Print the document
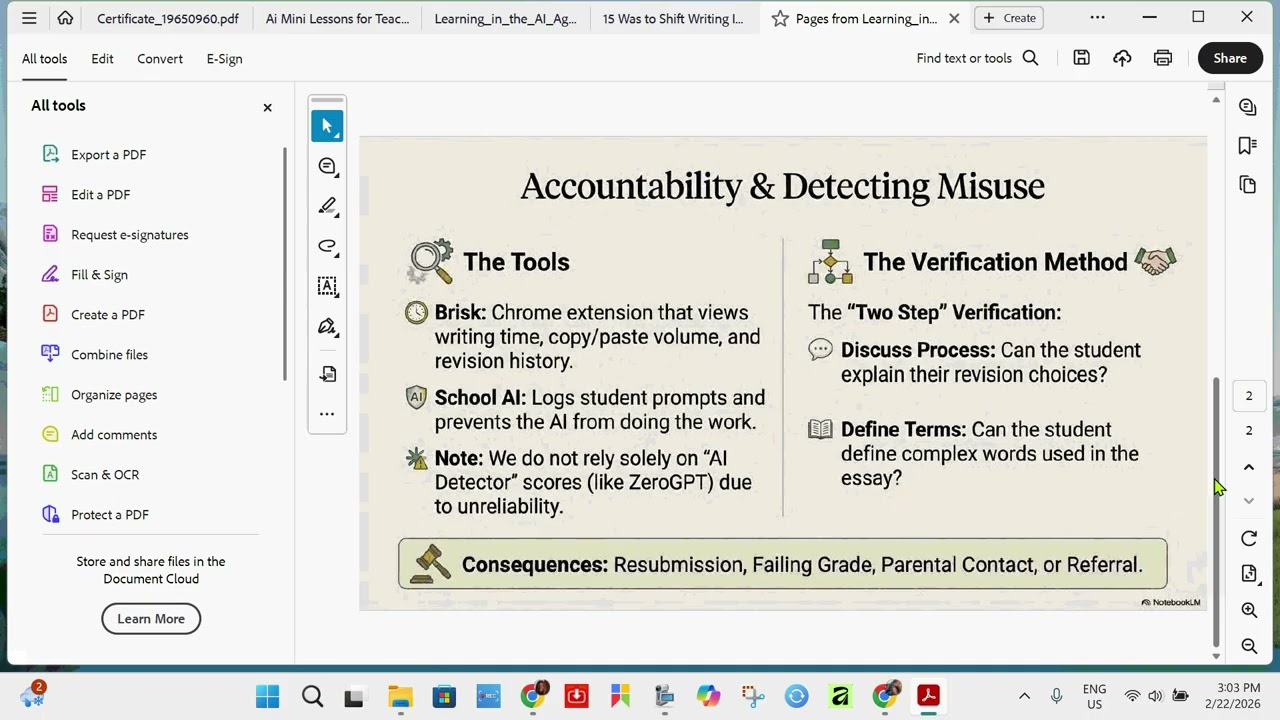The height and width of the screenshot is (720, 1280). click(1162, 58)
